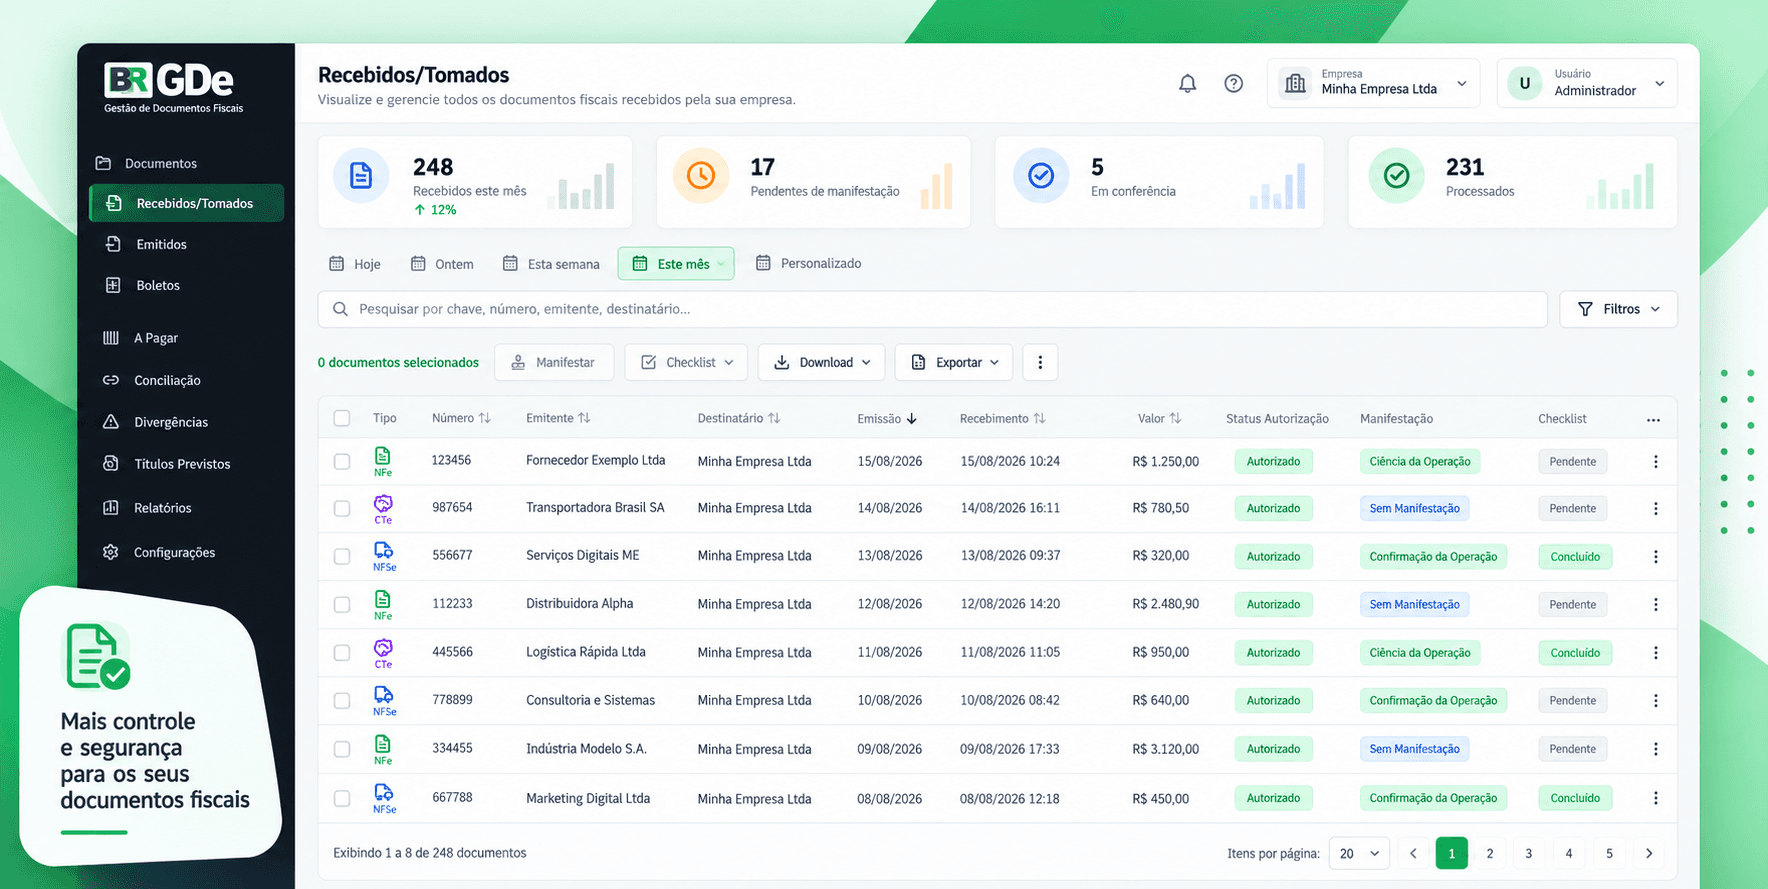Screen dimensions: 1768x889
Task: Click the Sem Manifestação badge for document 987654
Action: (x=1414, y=509)
